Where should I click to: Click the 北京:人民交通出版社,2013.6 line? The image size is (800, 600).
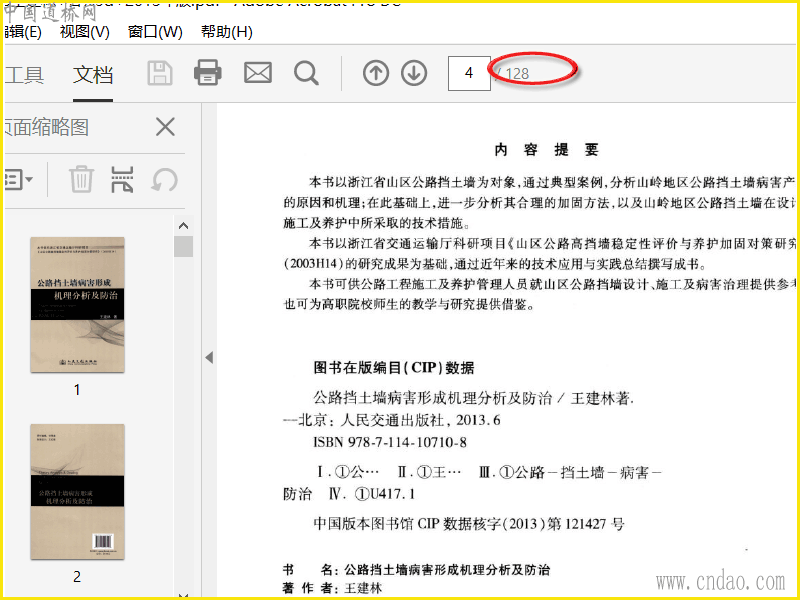(x=392, y=420)
